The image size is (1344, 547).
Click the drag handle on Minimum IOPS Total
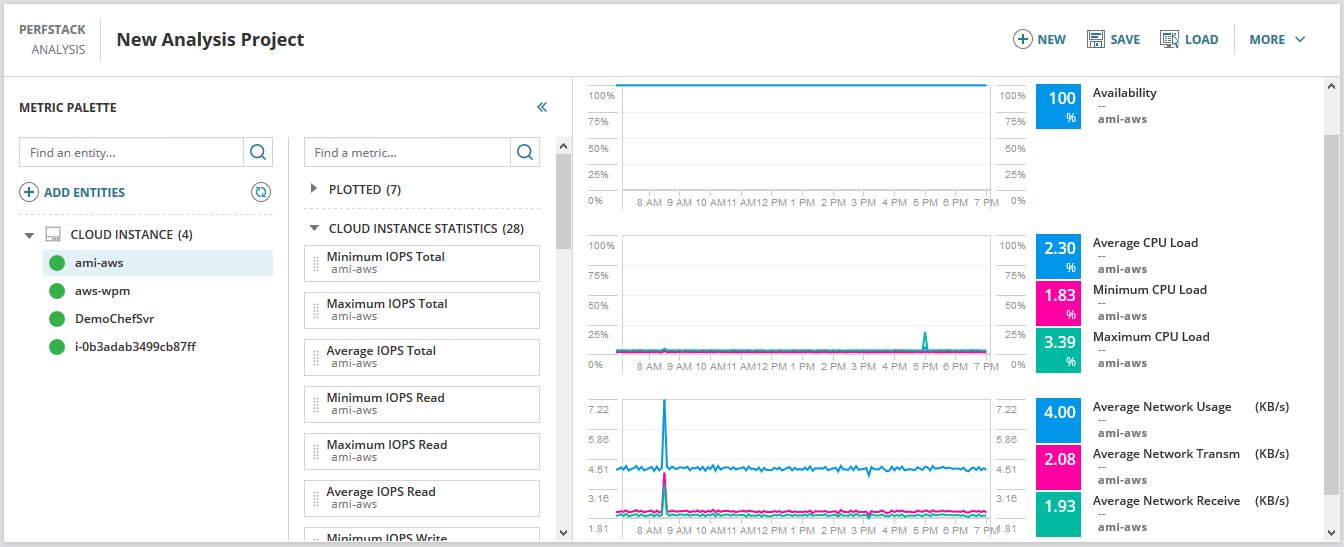click(x=316, y=263)
